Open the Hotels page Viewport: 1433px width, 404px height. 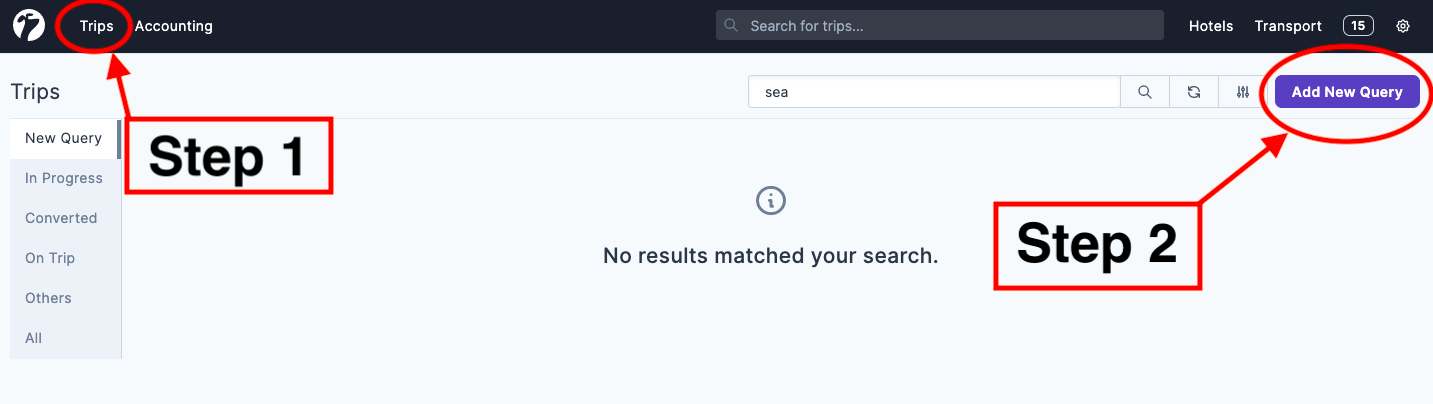pyautogui.click(x=1211, y=26)
